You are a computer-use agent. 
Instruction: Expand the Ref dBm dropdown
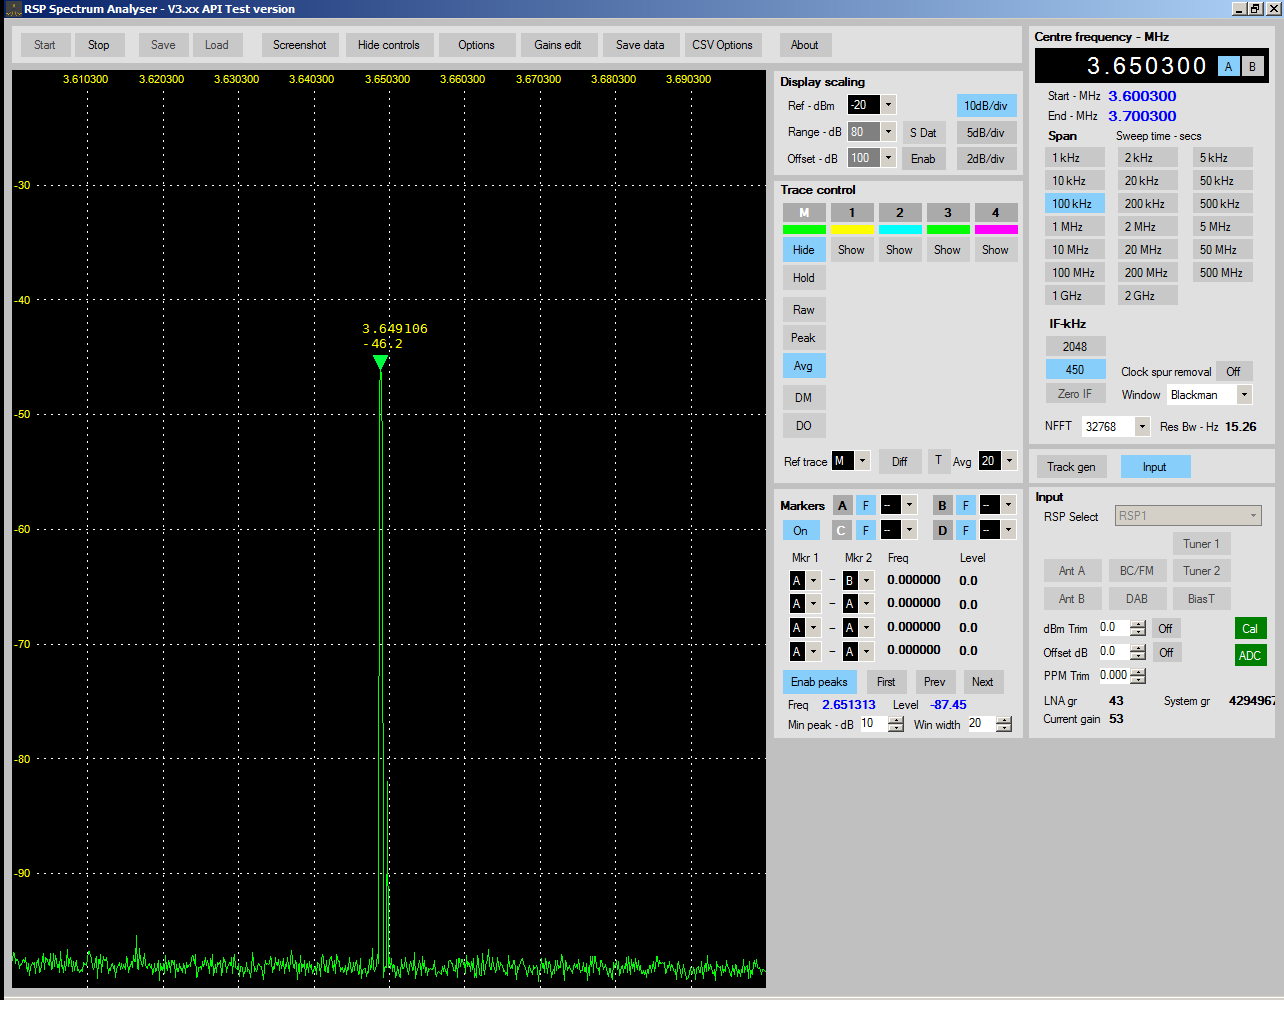point(888,105)
